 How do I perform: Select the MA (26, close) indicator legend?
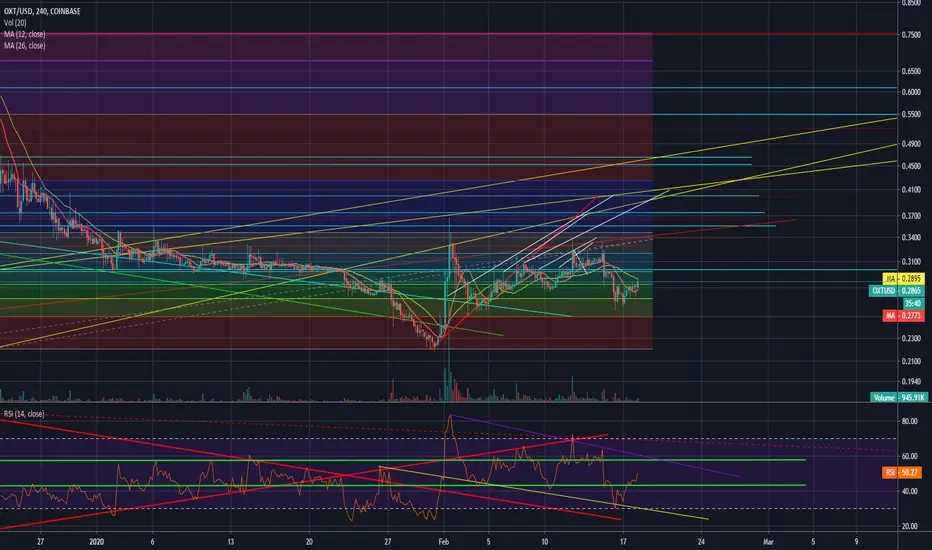(24, 46)
